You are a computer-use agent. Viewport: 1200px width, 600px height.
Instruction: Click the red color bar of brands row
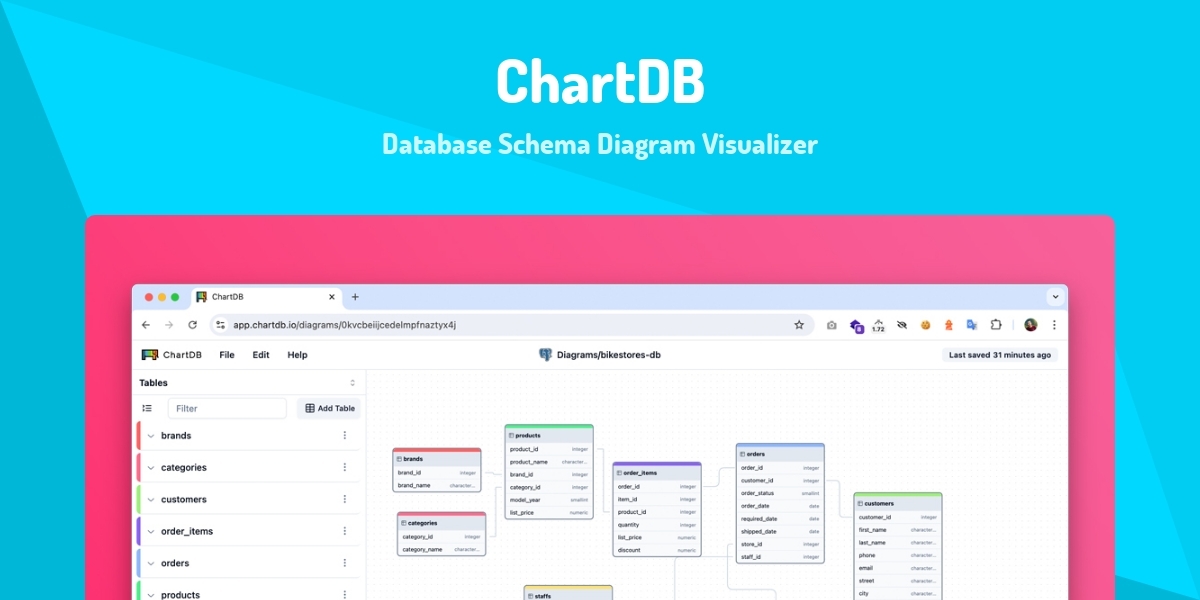138,435
